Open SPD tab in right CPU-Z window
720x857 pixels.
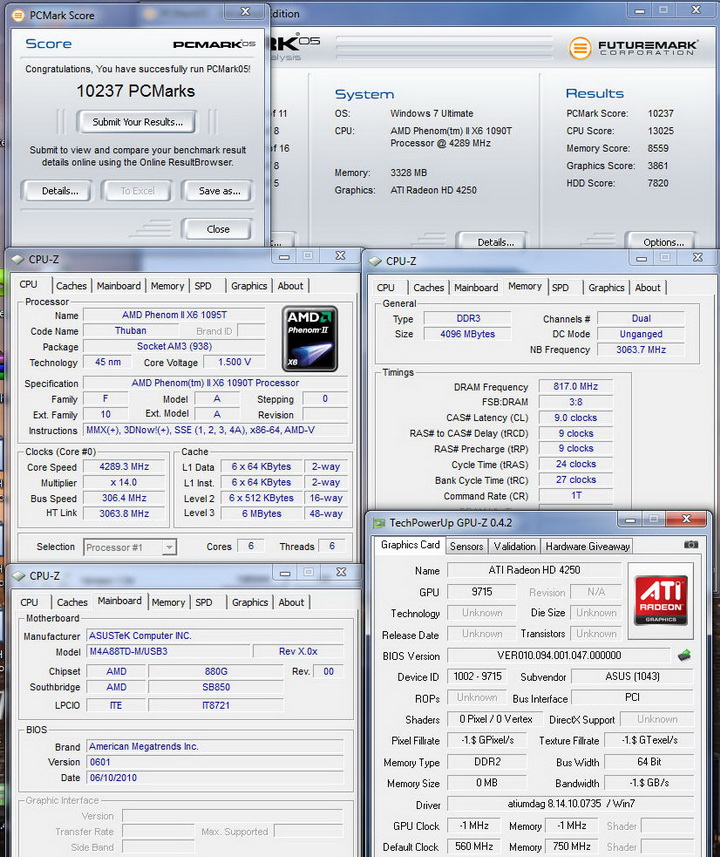560,287
